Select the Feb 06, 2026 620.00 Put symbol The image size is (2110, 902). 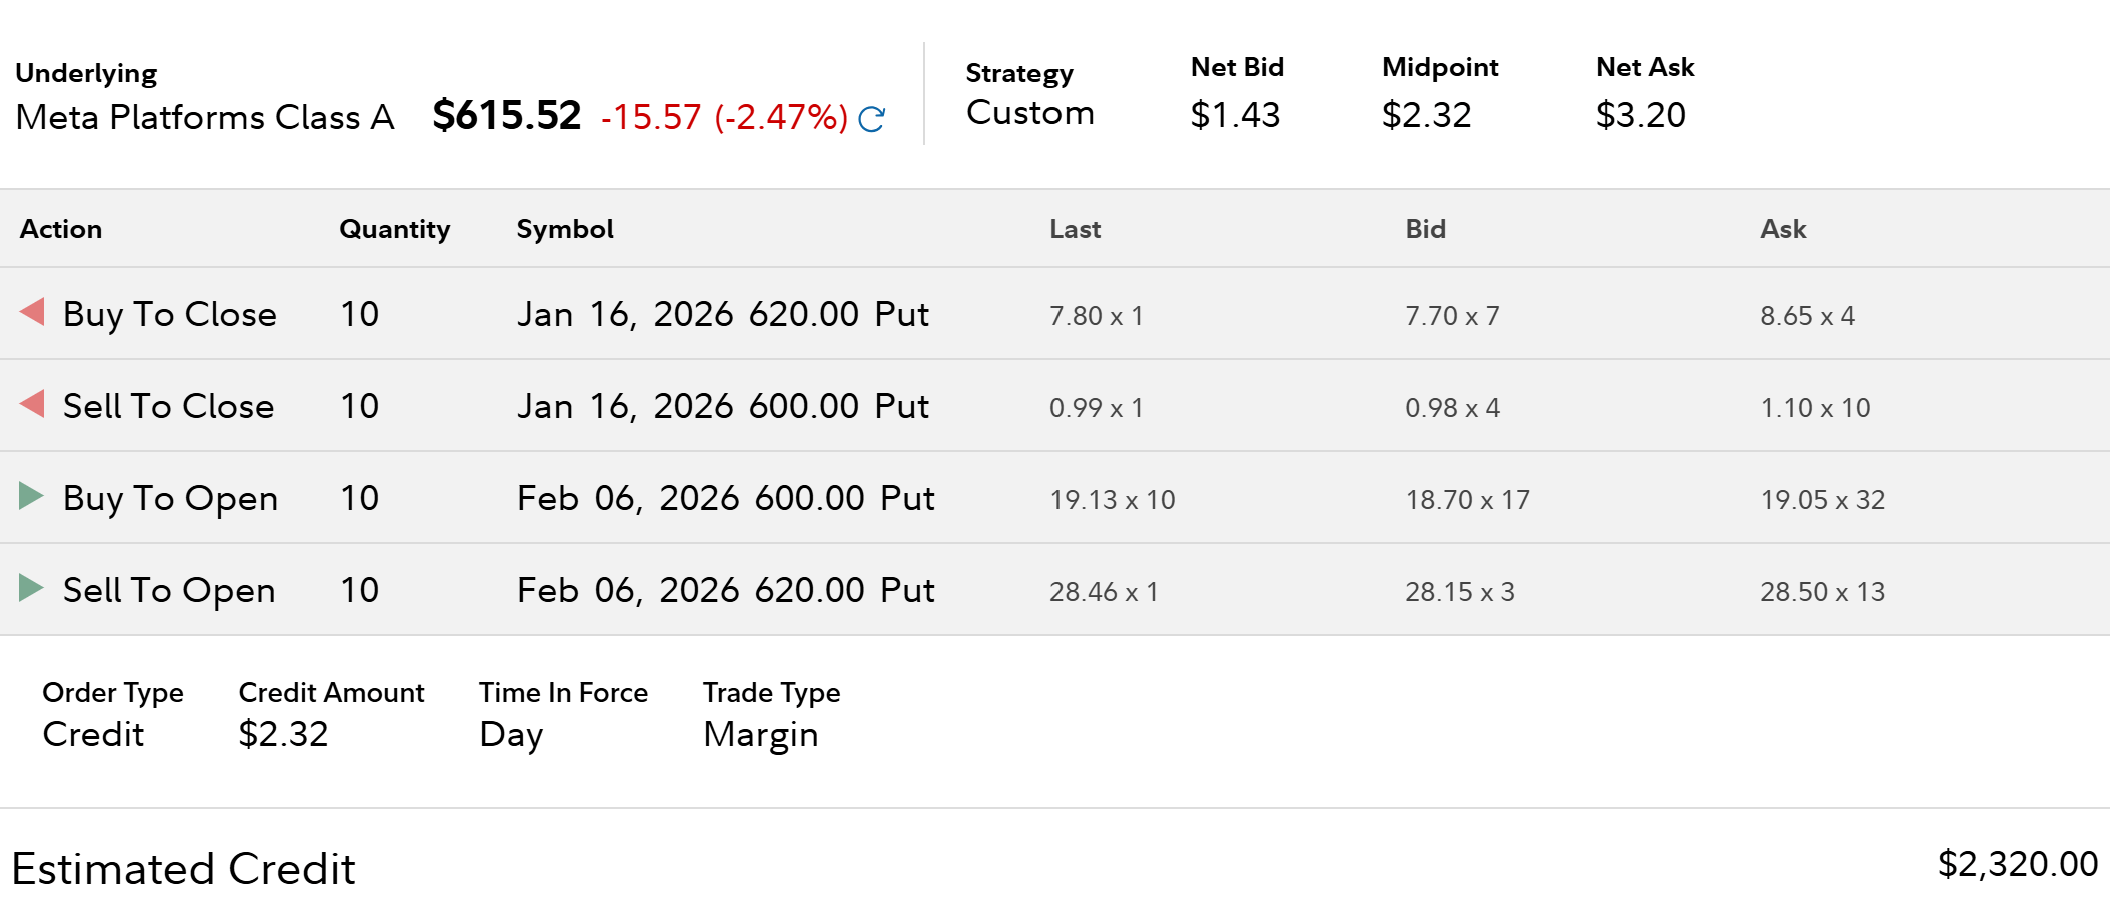click(x=725, y=590)
